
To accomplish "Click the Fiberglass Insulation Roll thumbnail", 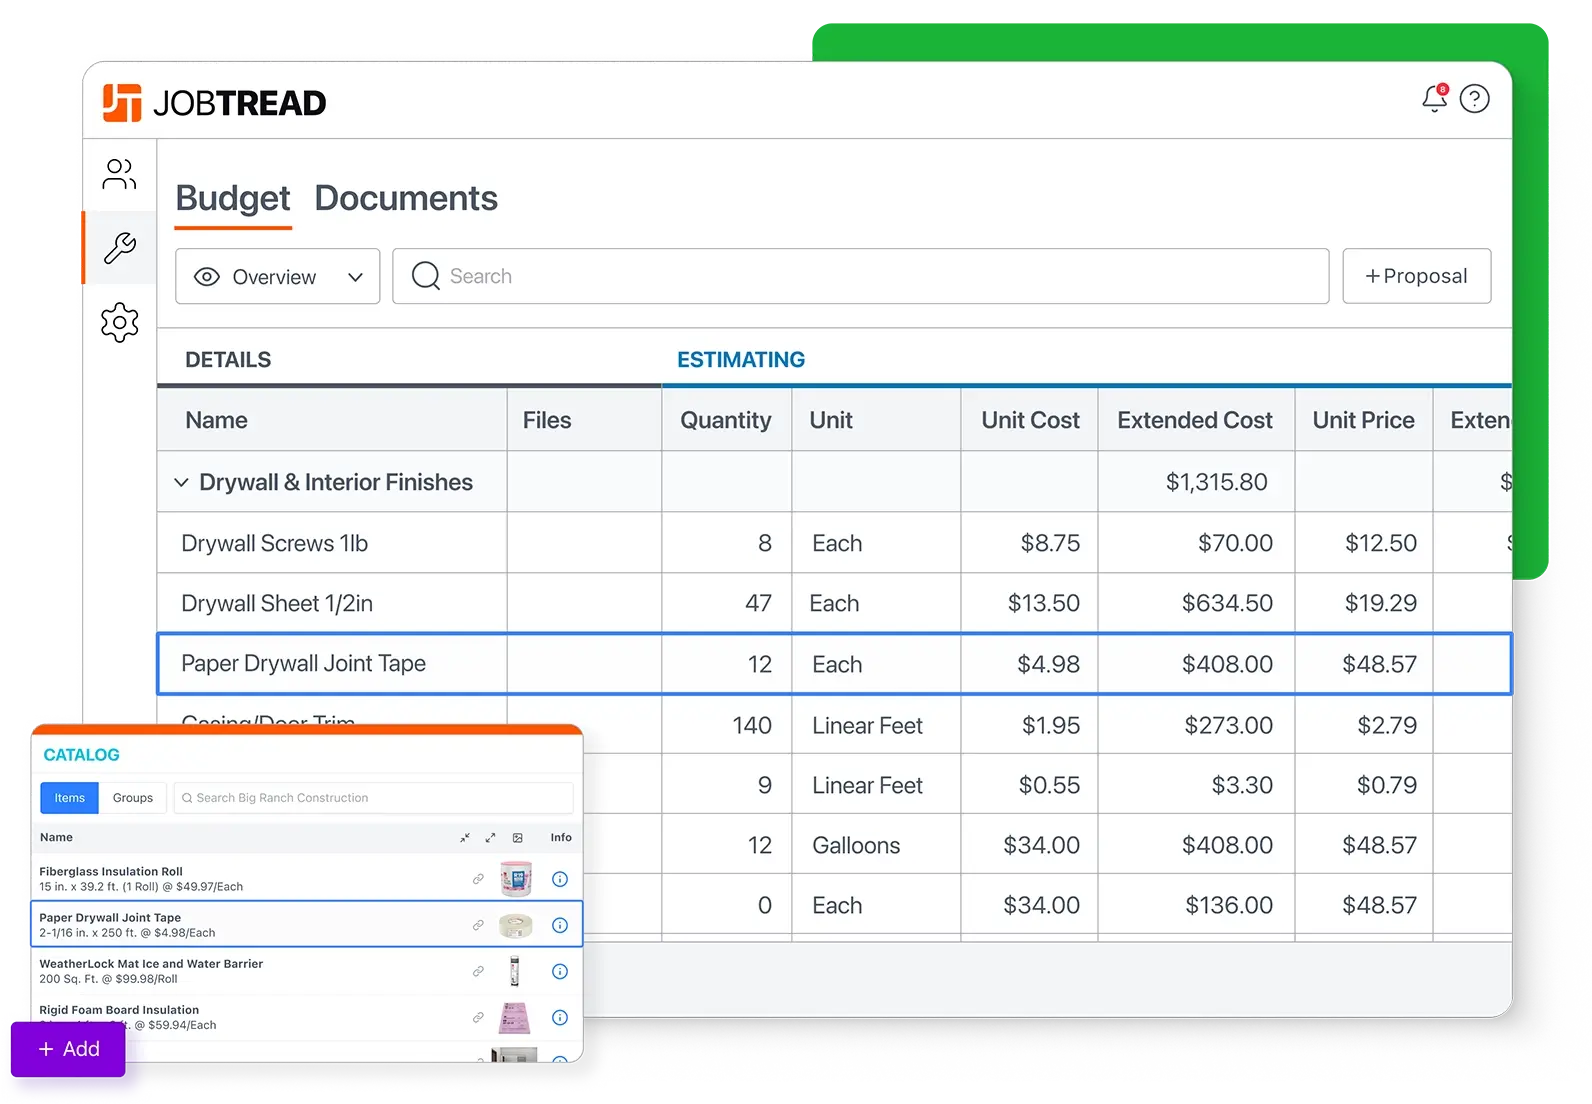I will tap(516, 879).
